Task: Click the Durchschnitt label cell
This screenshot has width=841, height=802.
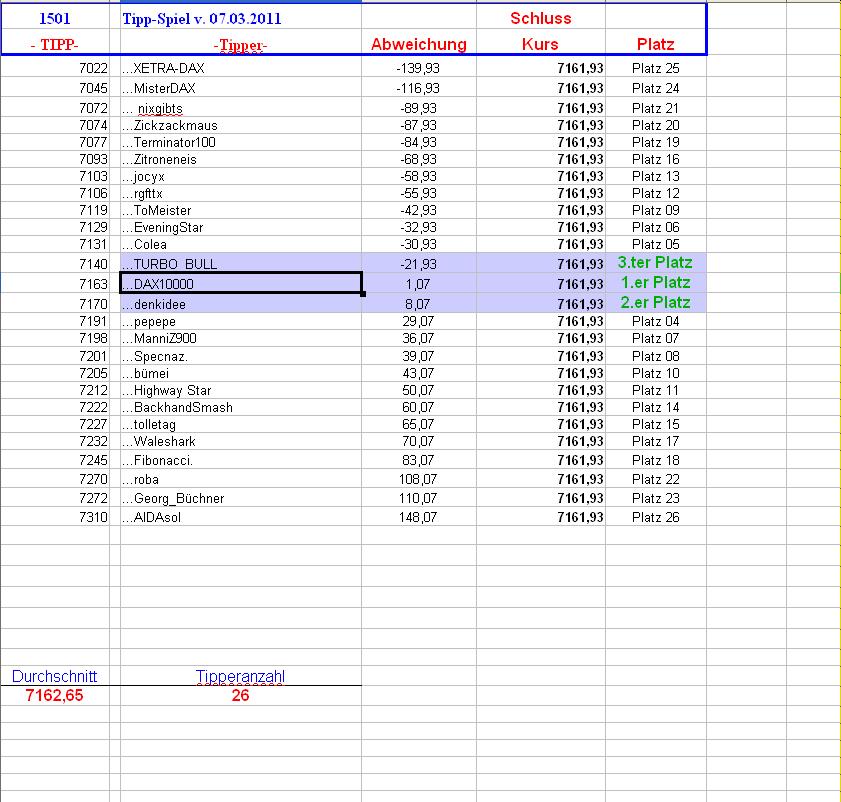Action: point(55,676)
